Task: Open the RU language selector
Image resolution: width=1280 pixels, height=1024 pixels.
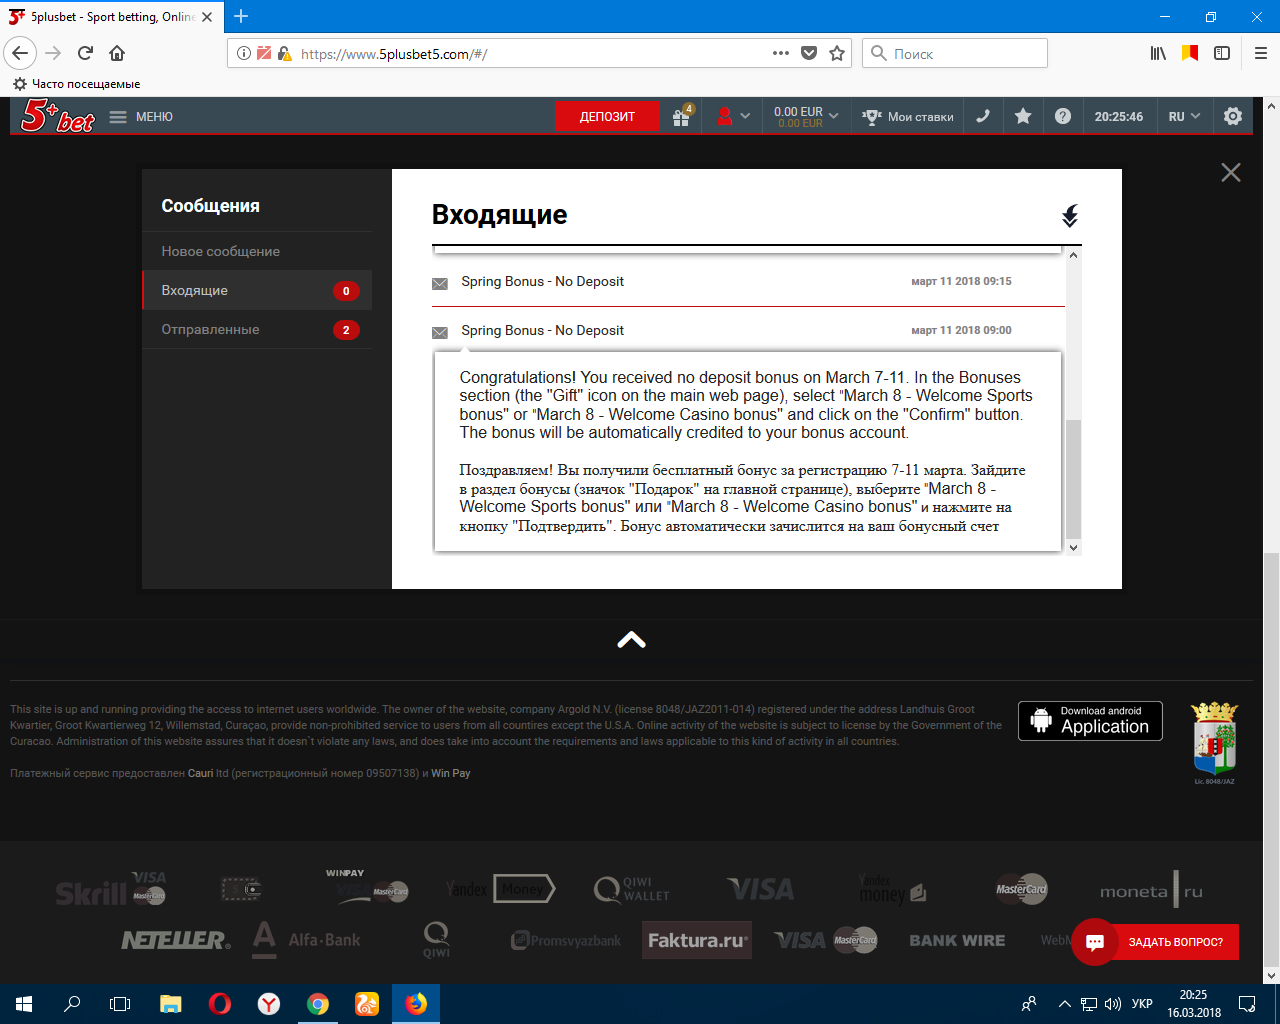Action: pos(1184,117)
